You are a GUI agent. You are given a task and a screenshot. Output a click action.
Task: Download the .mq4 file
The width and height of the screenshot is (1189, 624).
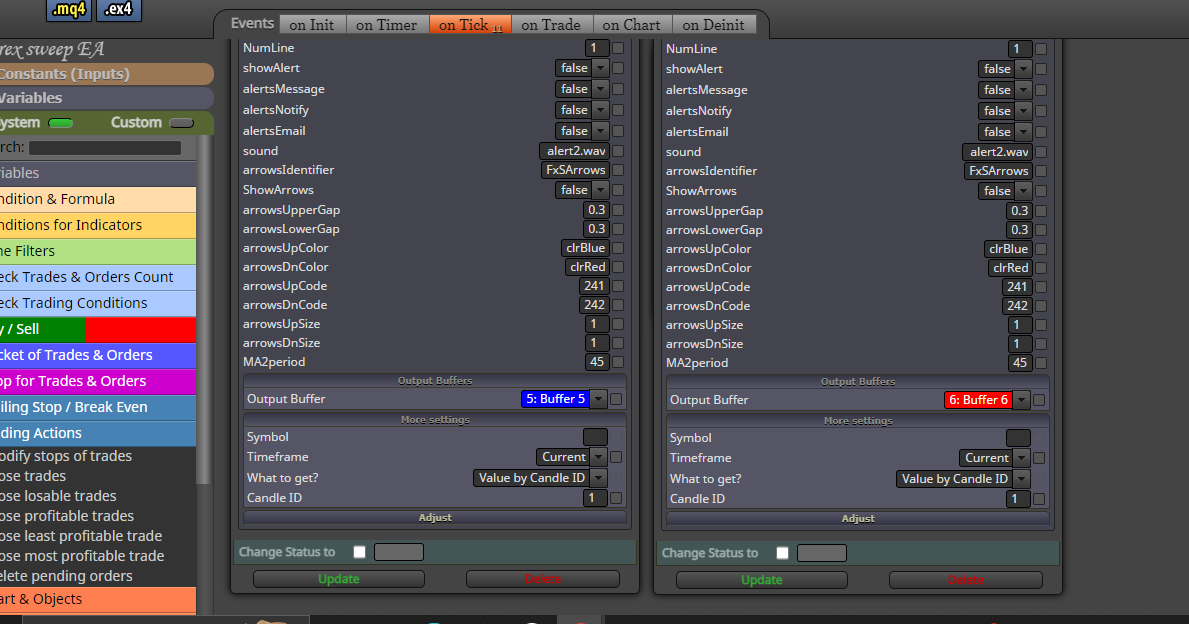click(x=68, y=9)
